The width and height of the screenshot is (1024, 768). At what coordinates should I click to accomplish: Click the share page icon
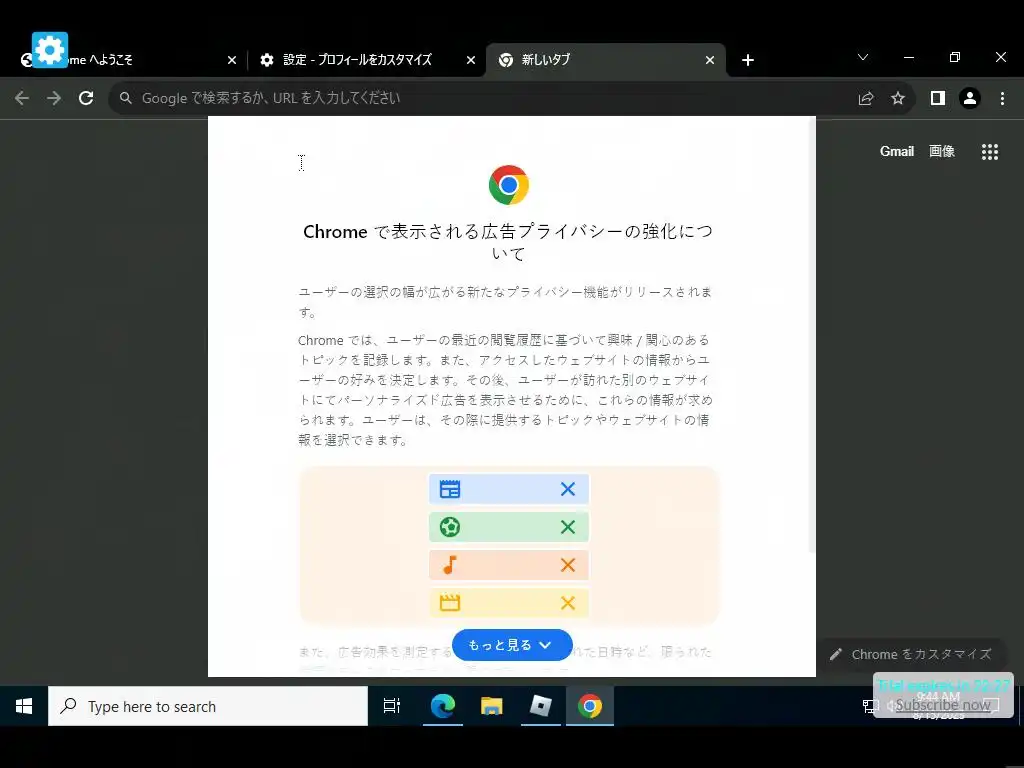866,99
